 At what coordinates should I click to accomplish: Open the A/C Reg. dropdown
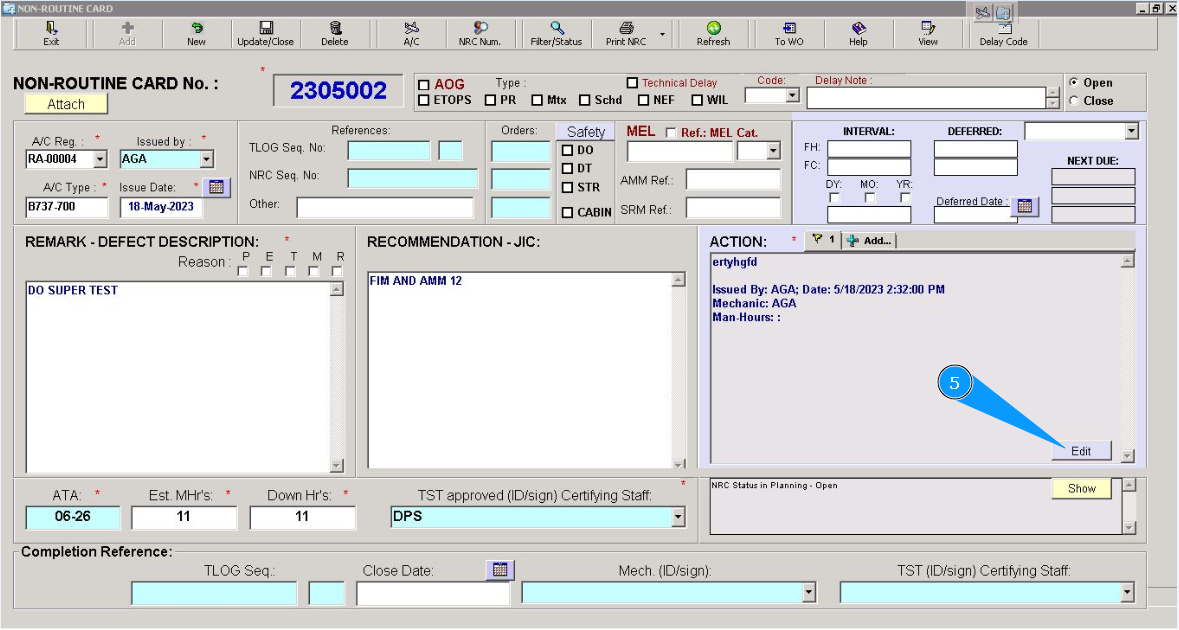[x=100, y=159]
